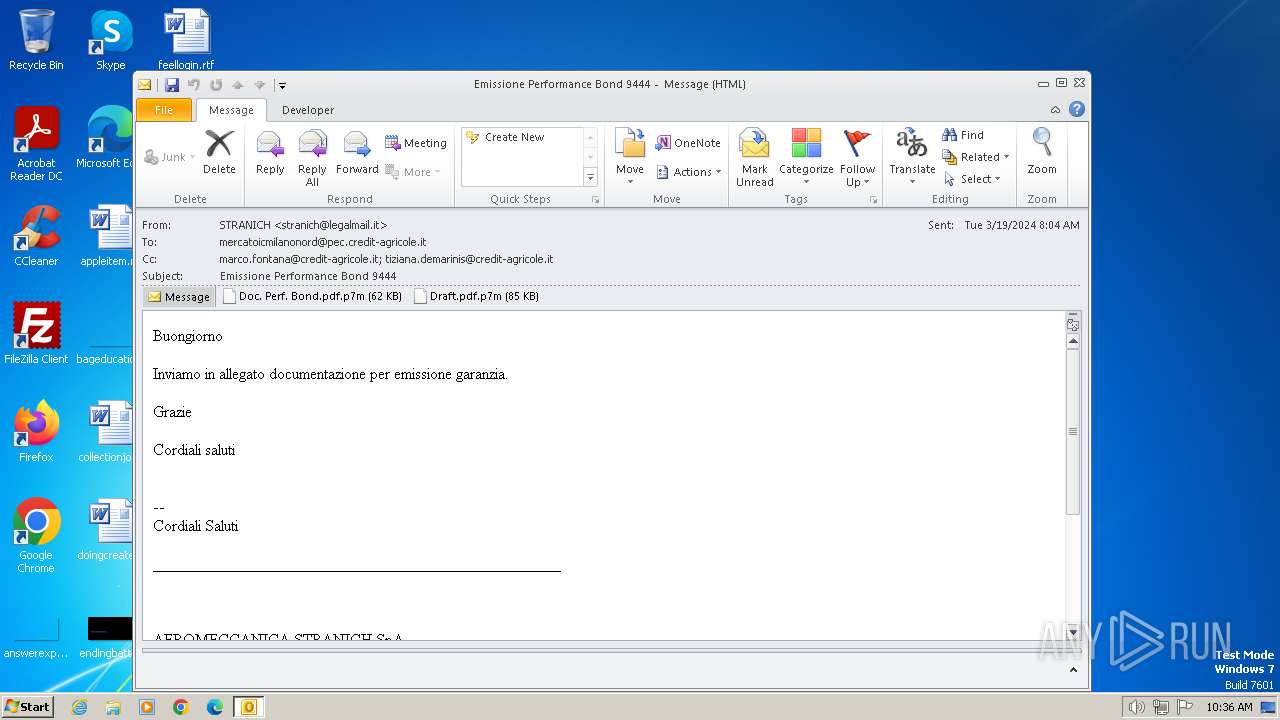
Task: Switch to the Developer tab
Action: pyautogui.click(x=308, y=110)
